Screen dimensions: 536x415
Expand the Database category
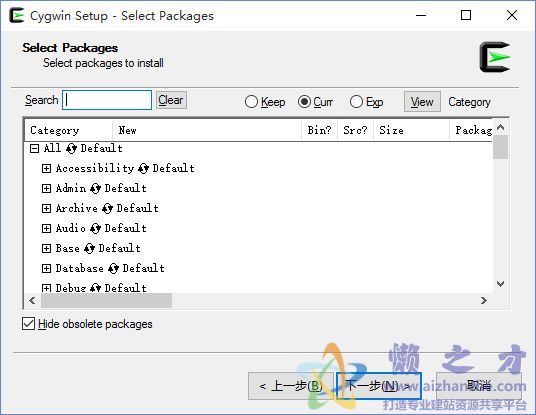[46, 268]
